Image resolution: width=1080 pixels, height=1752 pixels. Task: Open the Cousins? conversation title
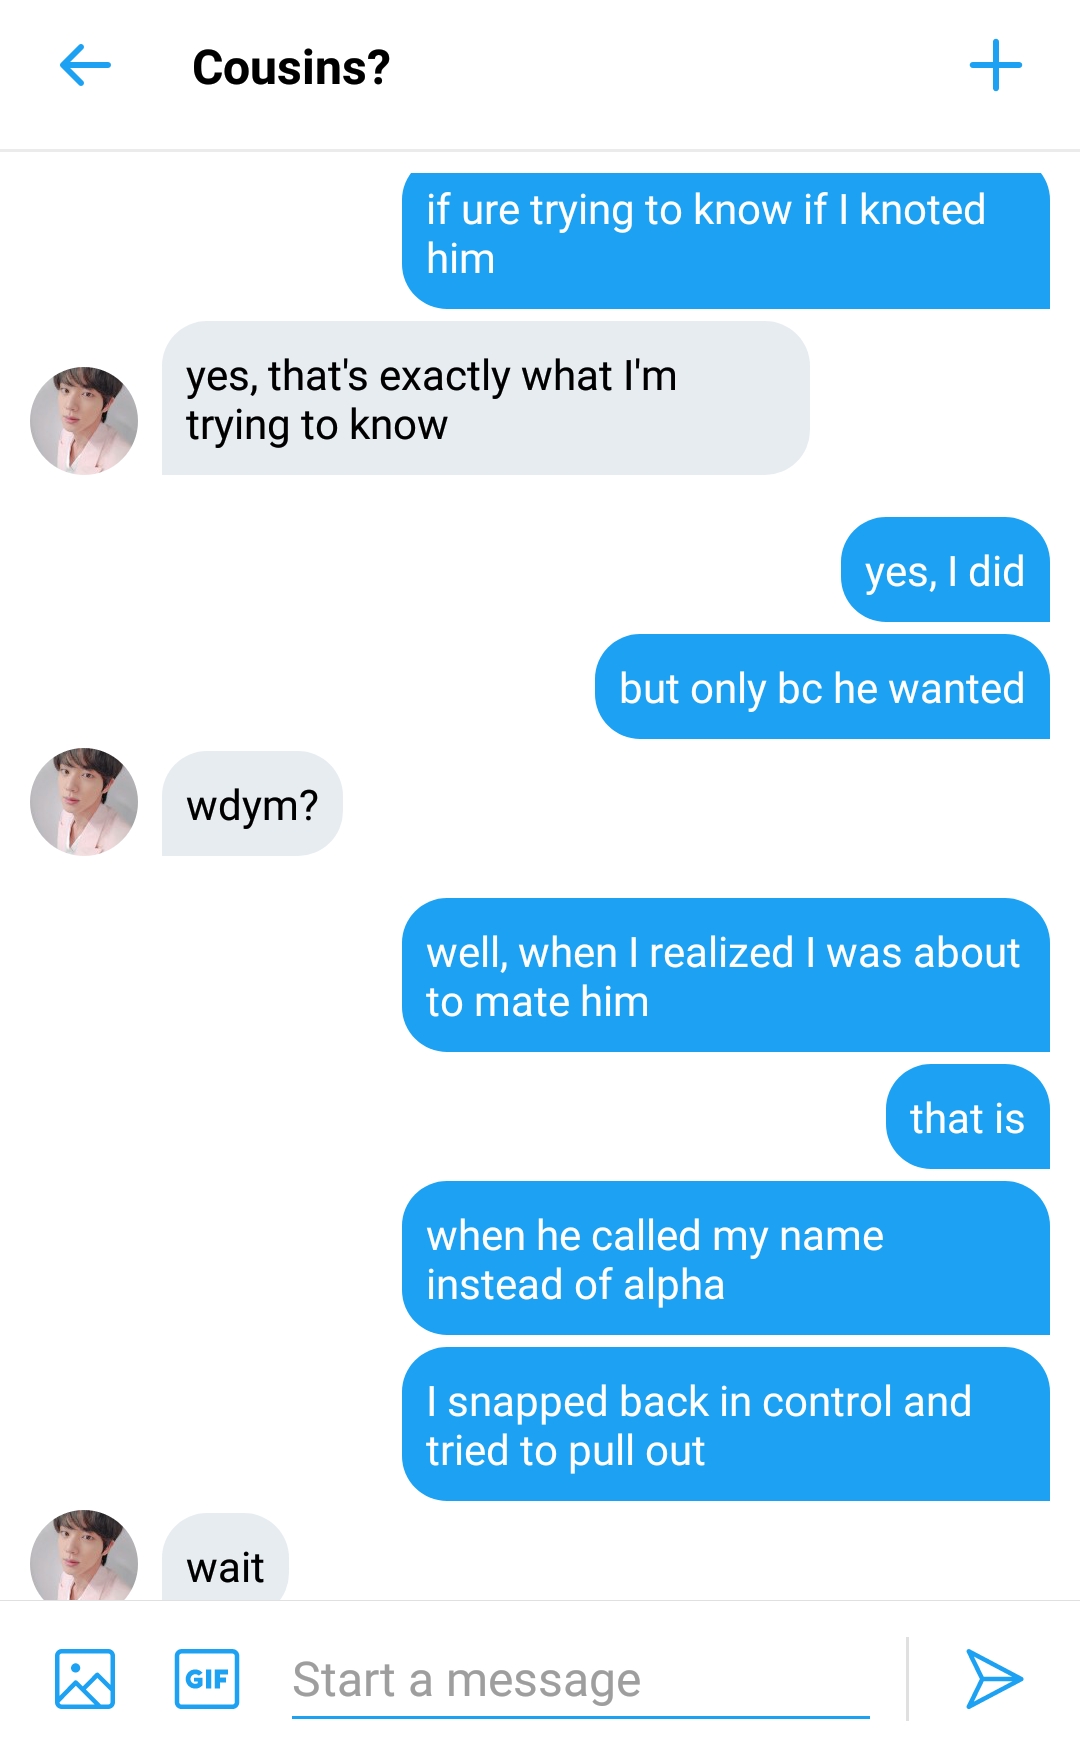(x=291, y=67)
